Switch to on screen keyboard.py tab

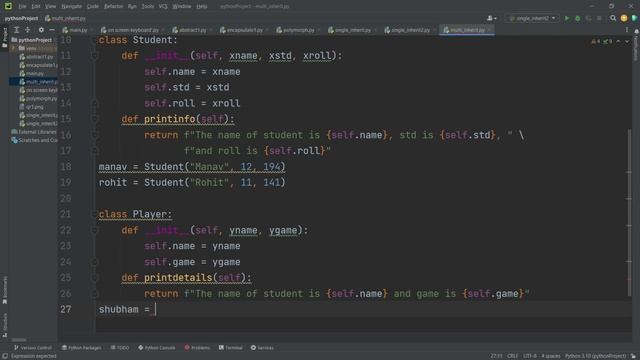click(x=133, y=30)
